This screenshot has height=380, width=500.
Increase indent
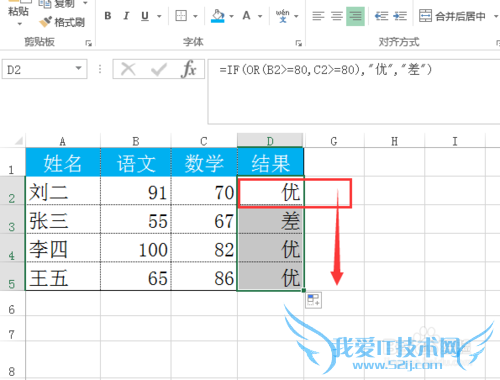pyautogui.click(x=399, y=16)
